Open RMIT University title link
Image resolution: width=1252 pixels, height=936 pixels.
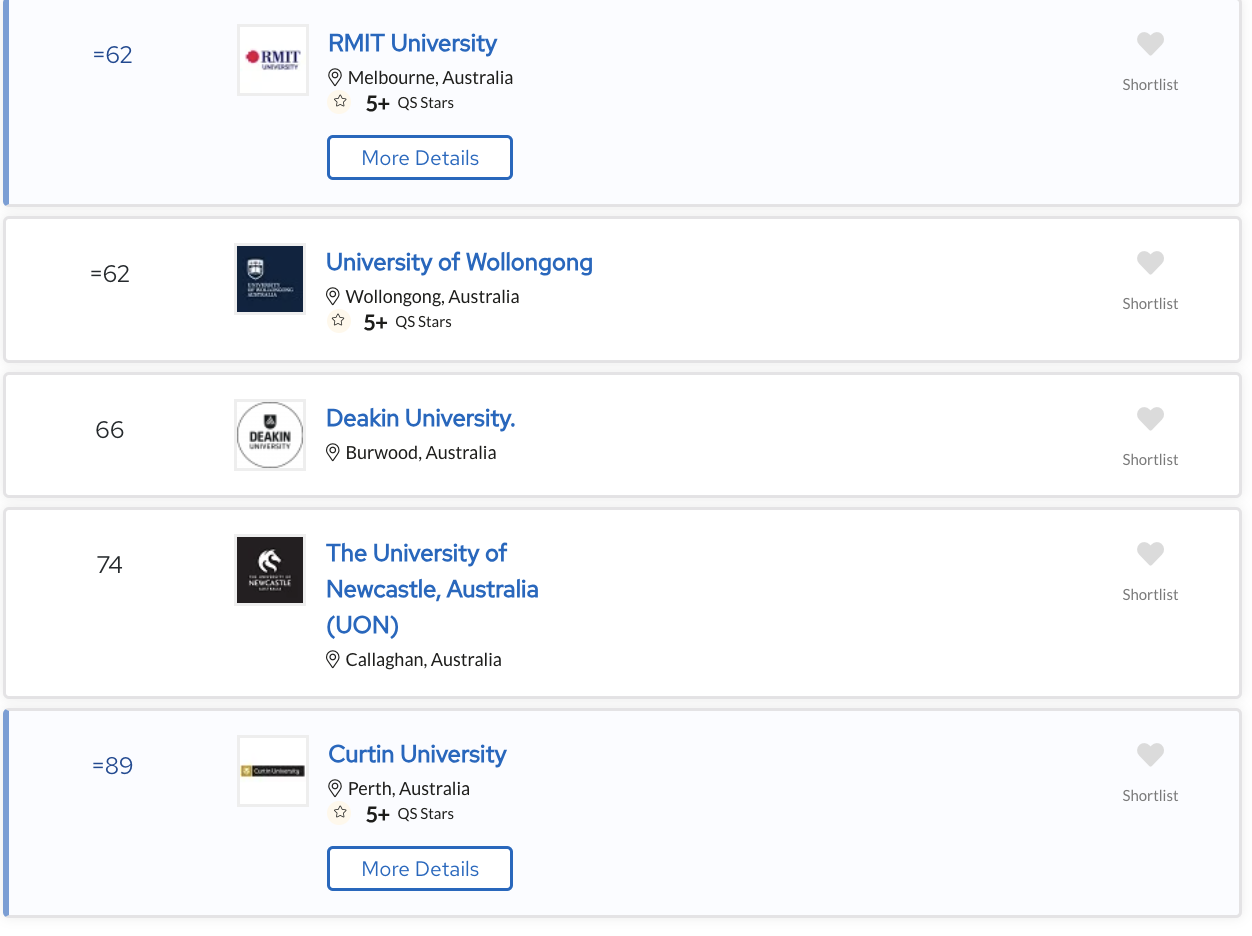(x=412, y=43)
